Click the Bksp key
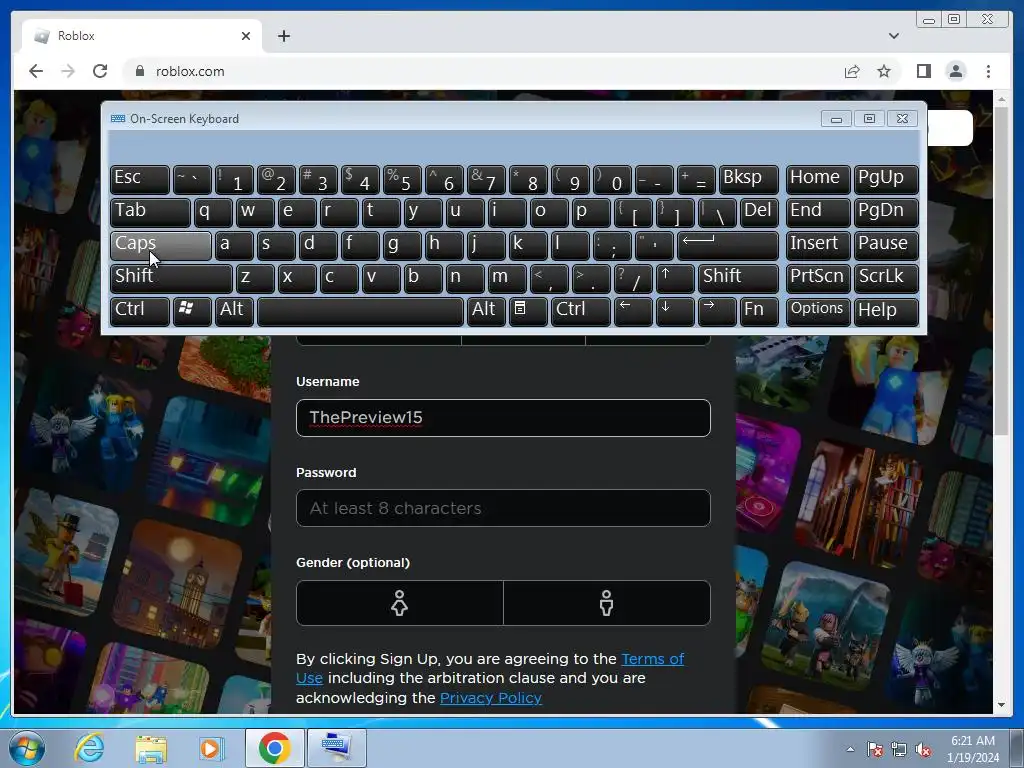The image size is (1024, 768). (x=748, y=179)
